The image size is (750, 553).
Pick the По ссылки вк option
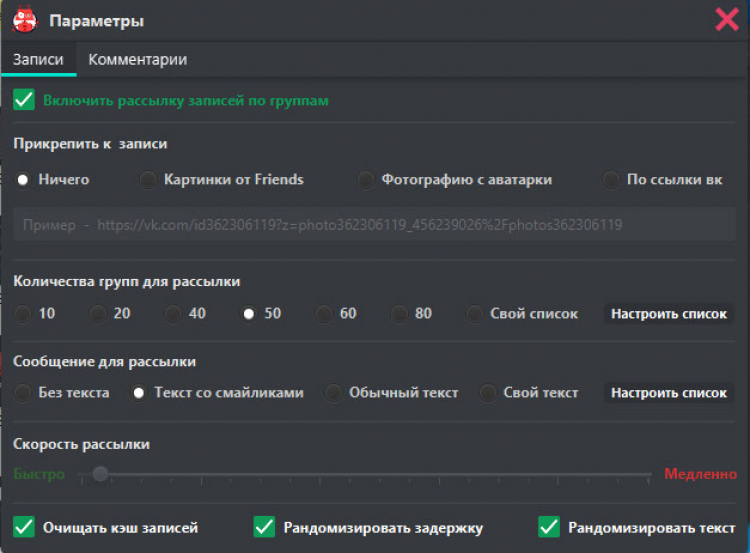(611, 180)
